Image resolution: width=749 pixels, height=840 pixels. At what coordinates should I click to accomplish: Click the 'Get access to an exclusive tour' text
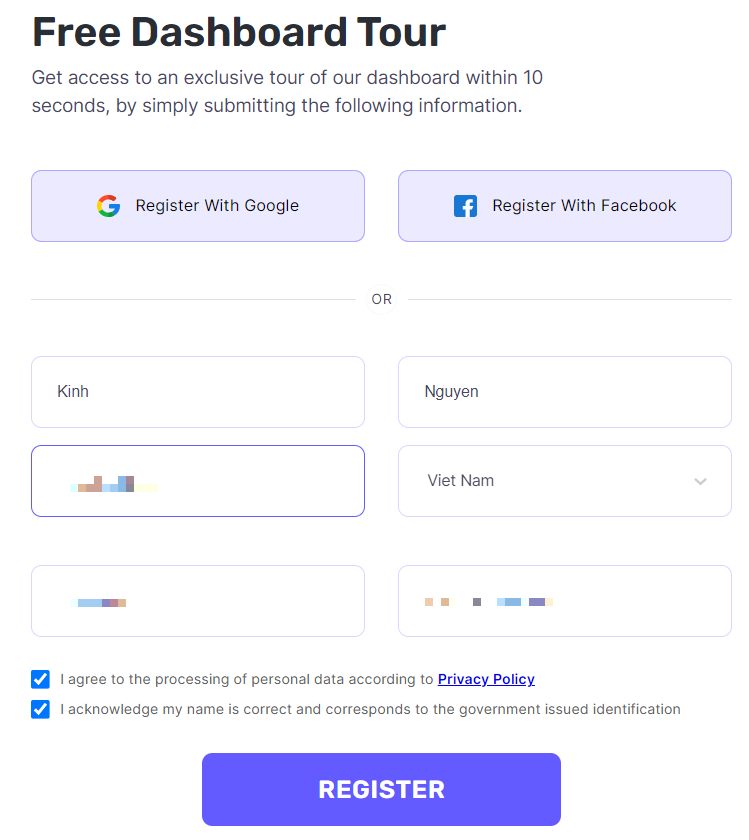pos(287,92)
